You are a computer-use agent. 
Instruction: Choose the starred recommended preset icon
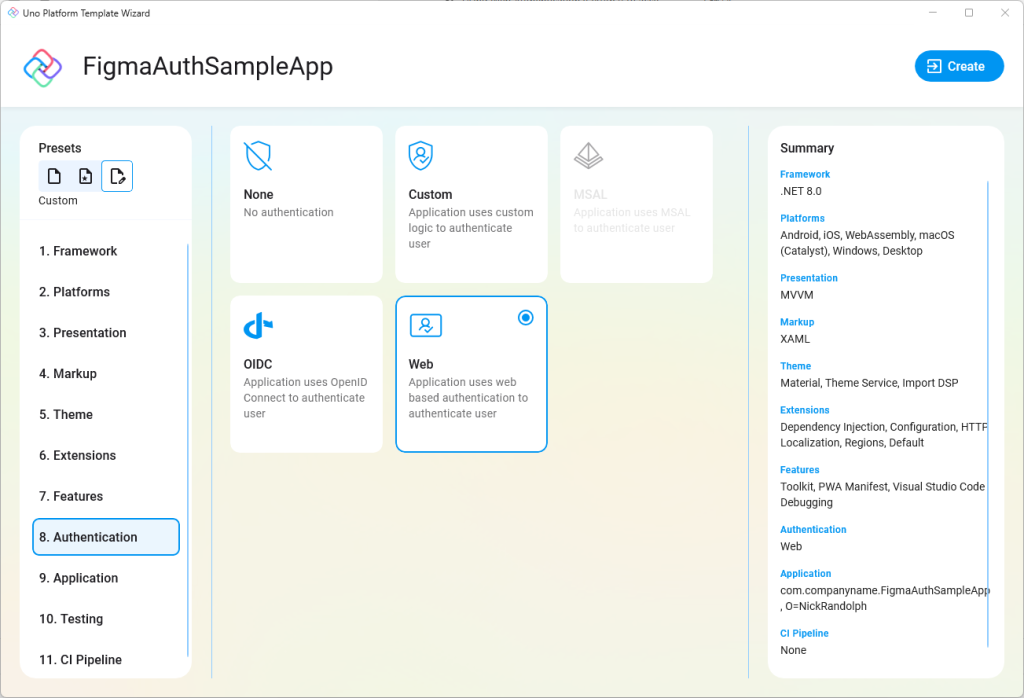coord(85,175)
